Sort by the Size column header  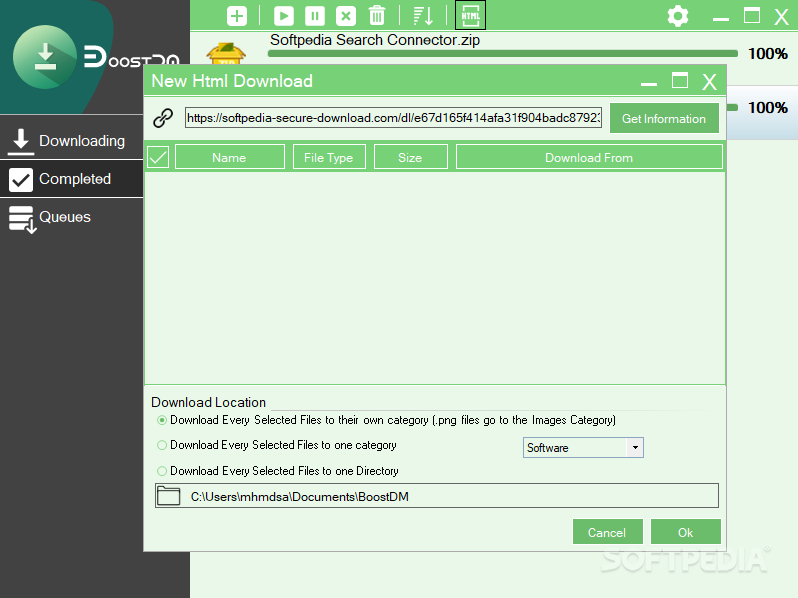click(x=411, y=157)
